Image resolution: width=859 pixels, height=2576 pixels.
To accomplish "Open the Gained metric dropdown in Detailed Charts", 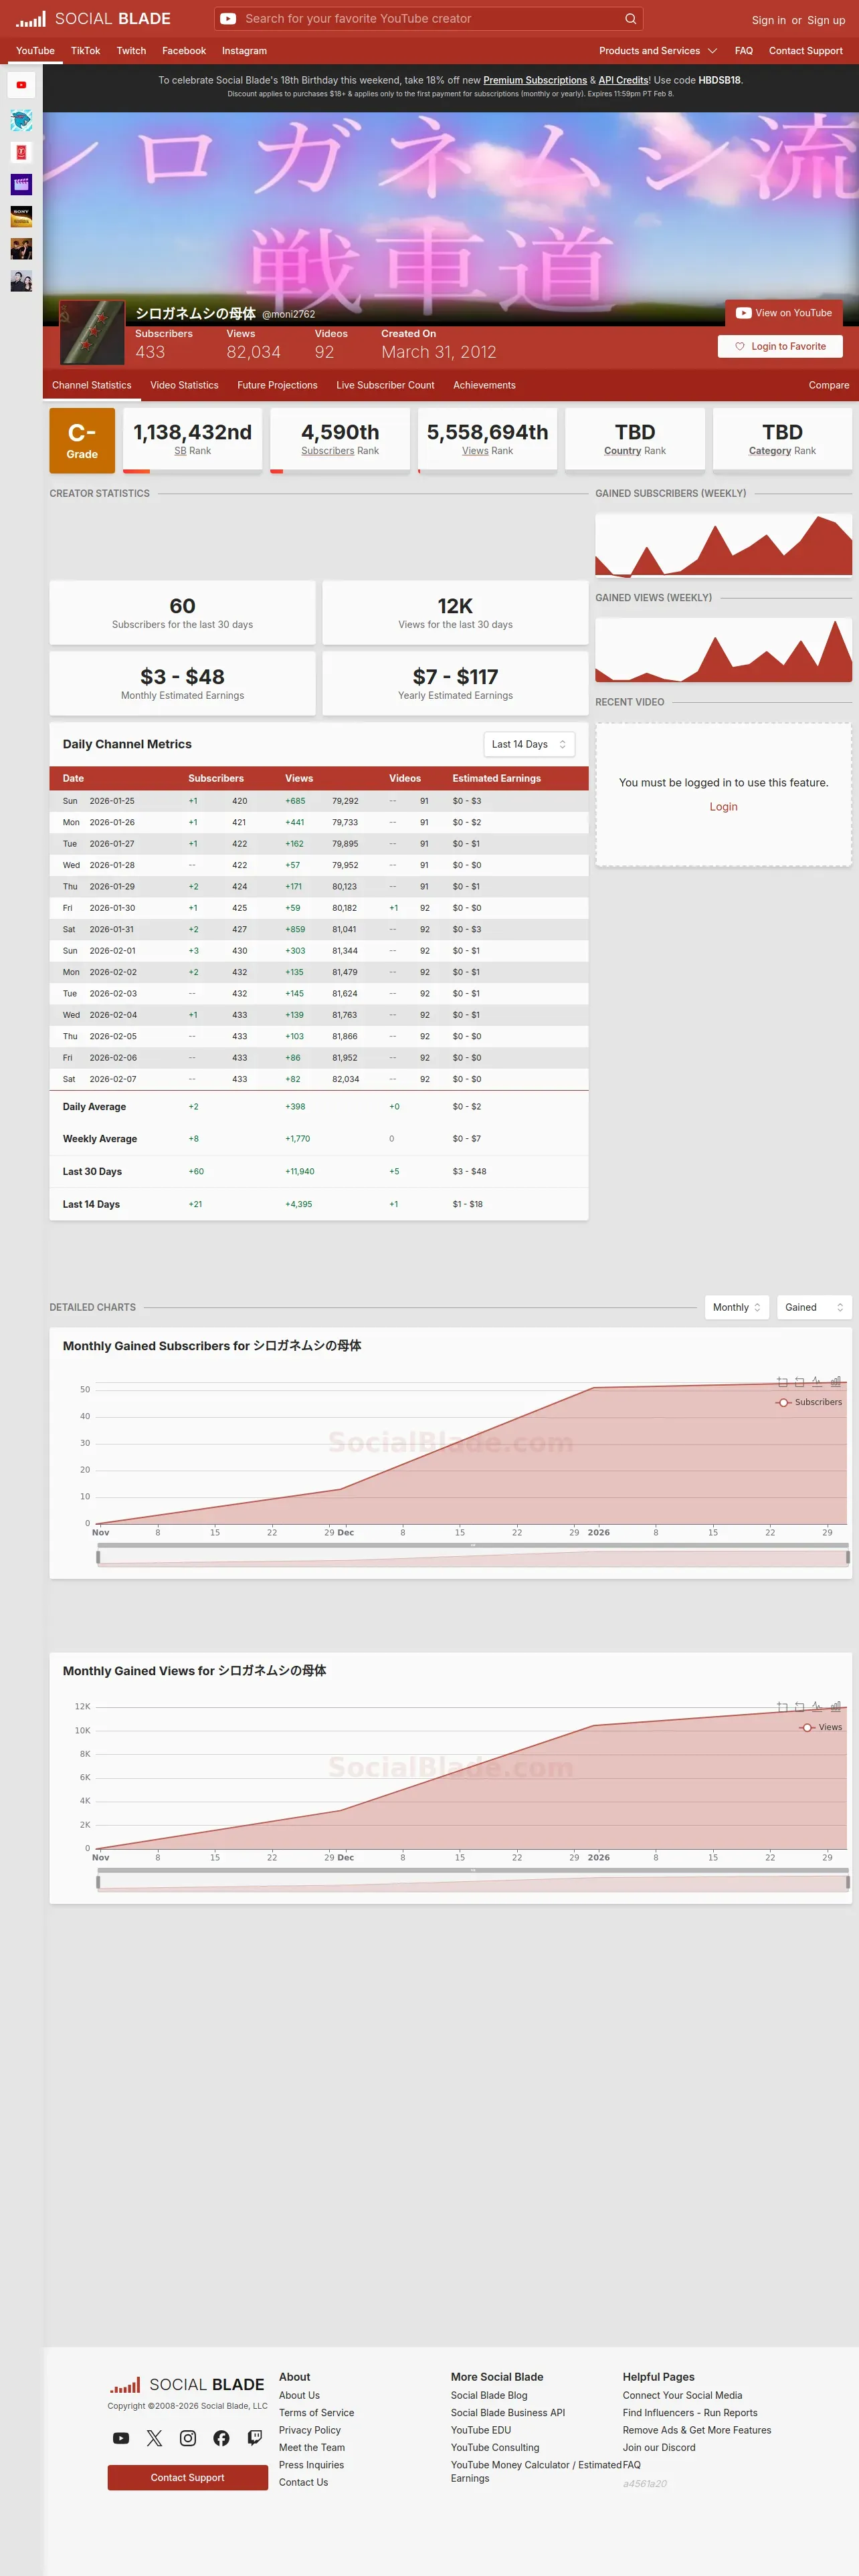I will (x=814, y=1307).
